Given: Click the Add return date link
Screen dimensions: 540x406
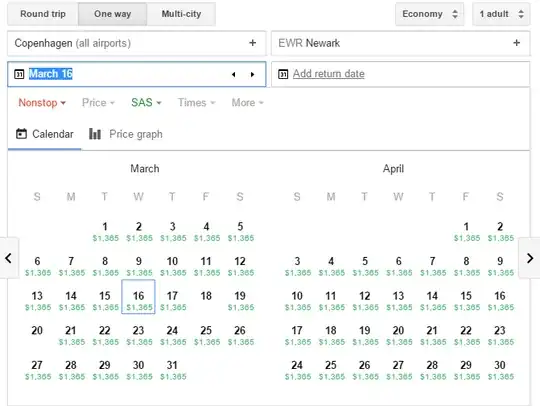Looking at the screenshot, I should [329, 74].
